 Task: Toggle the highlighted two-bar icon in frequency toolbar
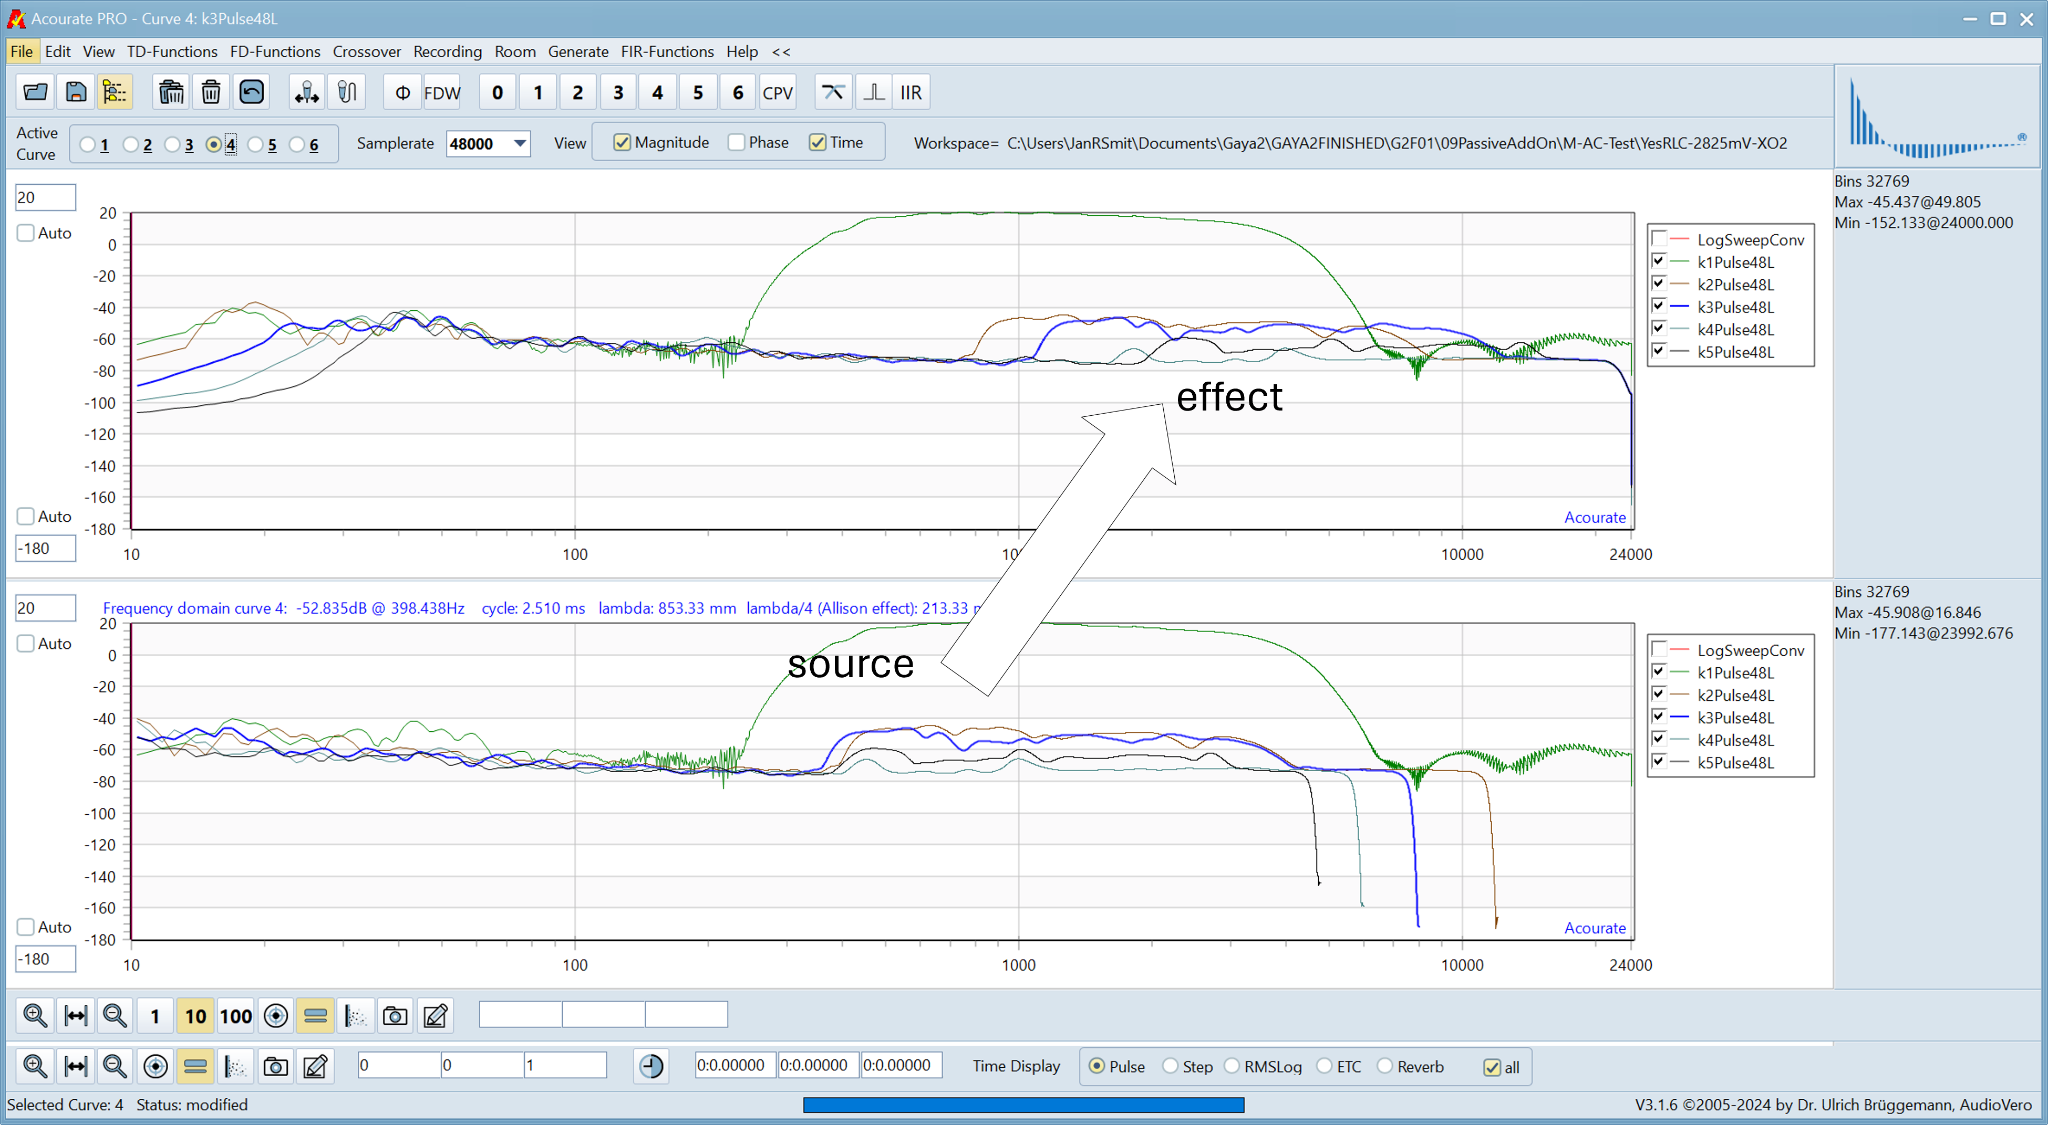(315, 1016)
